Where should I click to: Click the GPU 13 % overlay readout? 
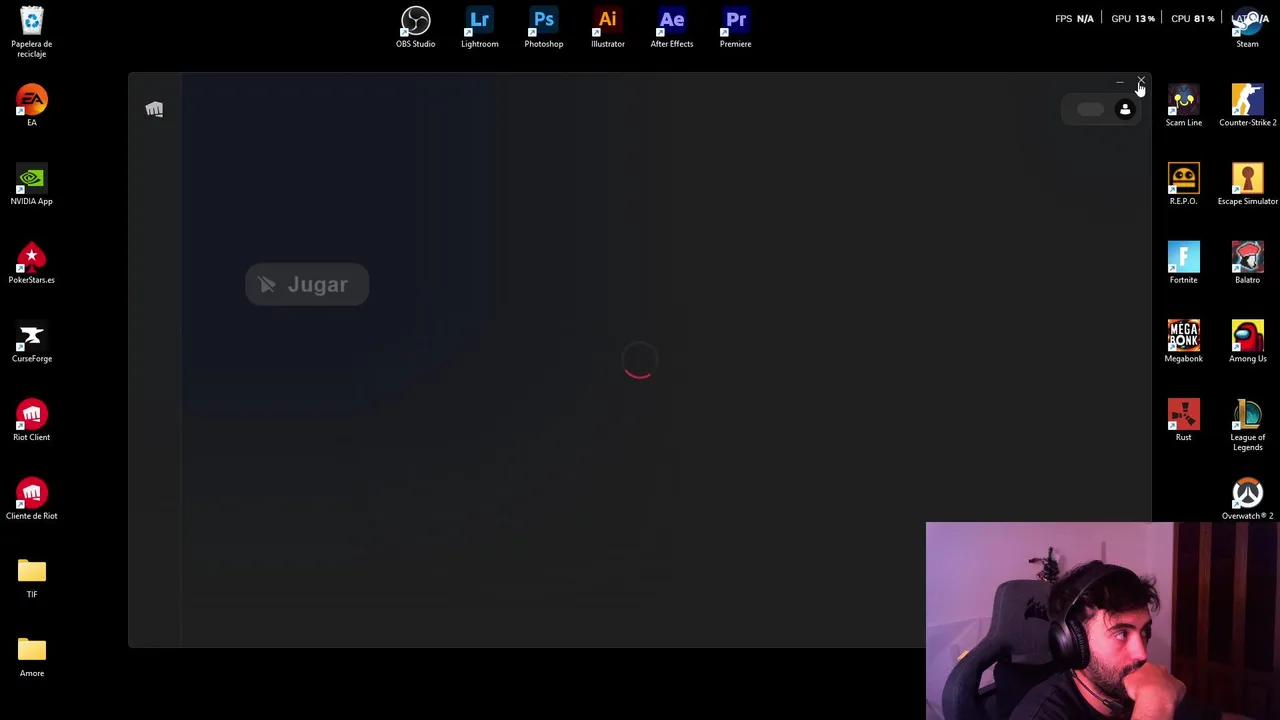pos(1133,19)
